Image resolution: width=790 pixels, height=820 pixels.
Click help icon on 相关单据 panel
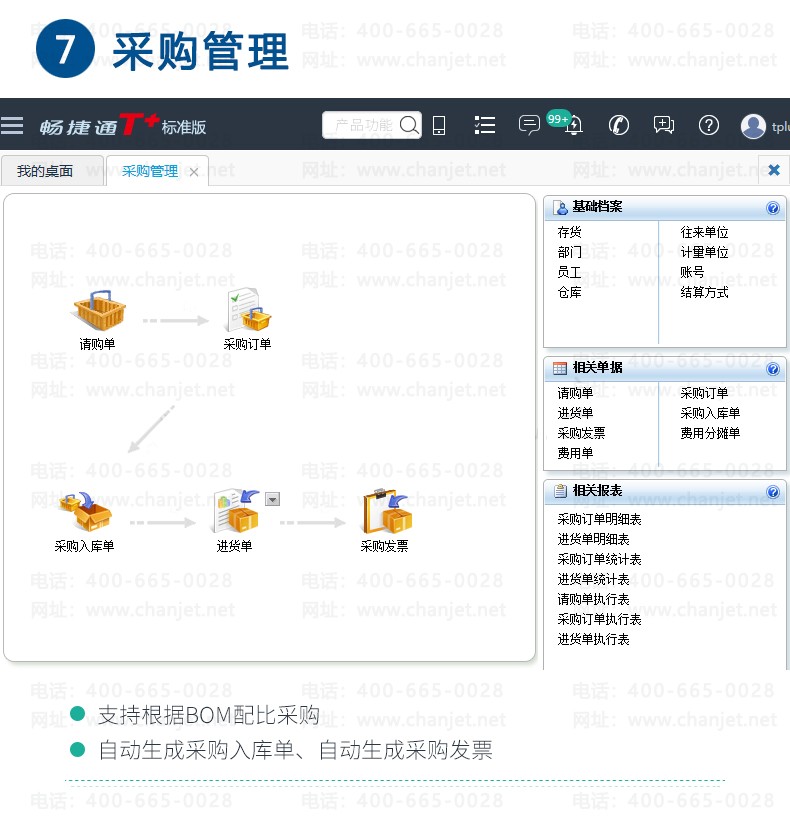point(773,369)
